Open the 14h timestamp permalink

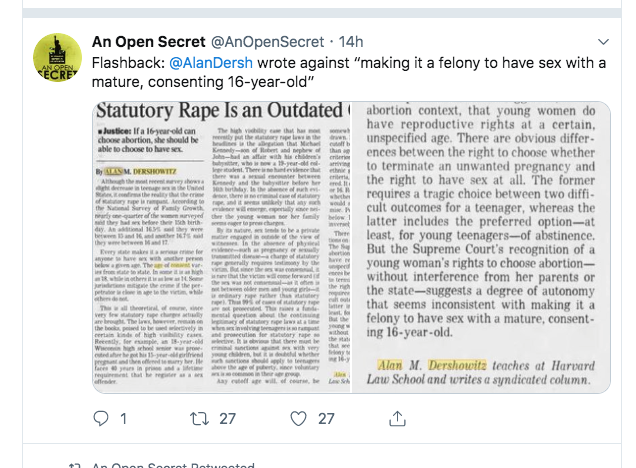click(x=351, y=42)
